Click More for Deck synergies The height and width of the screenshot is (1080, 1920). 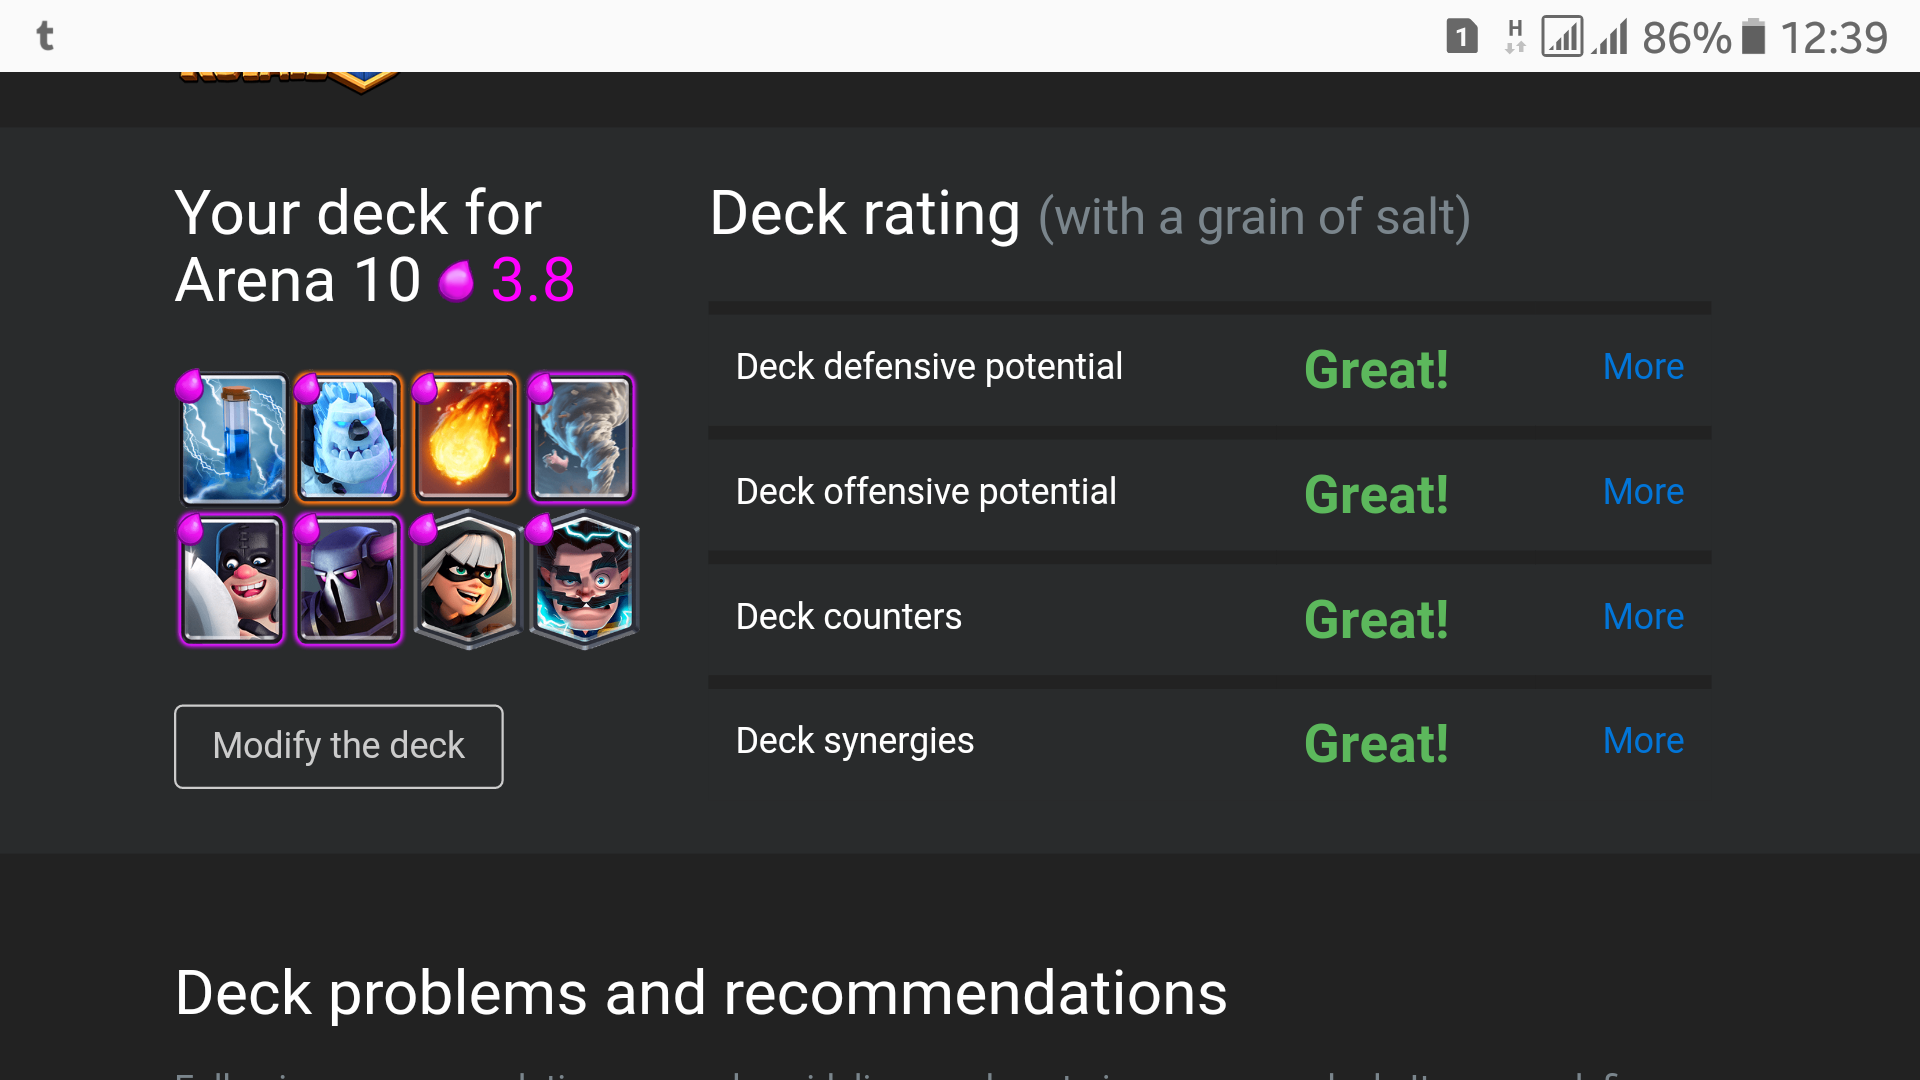click(1643, 738)
